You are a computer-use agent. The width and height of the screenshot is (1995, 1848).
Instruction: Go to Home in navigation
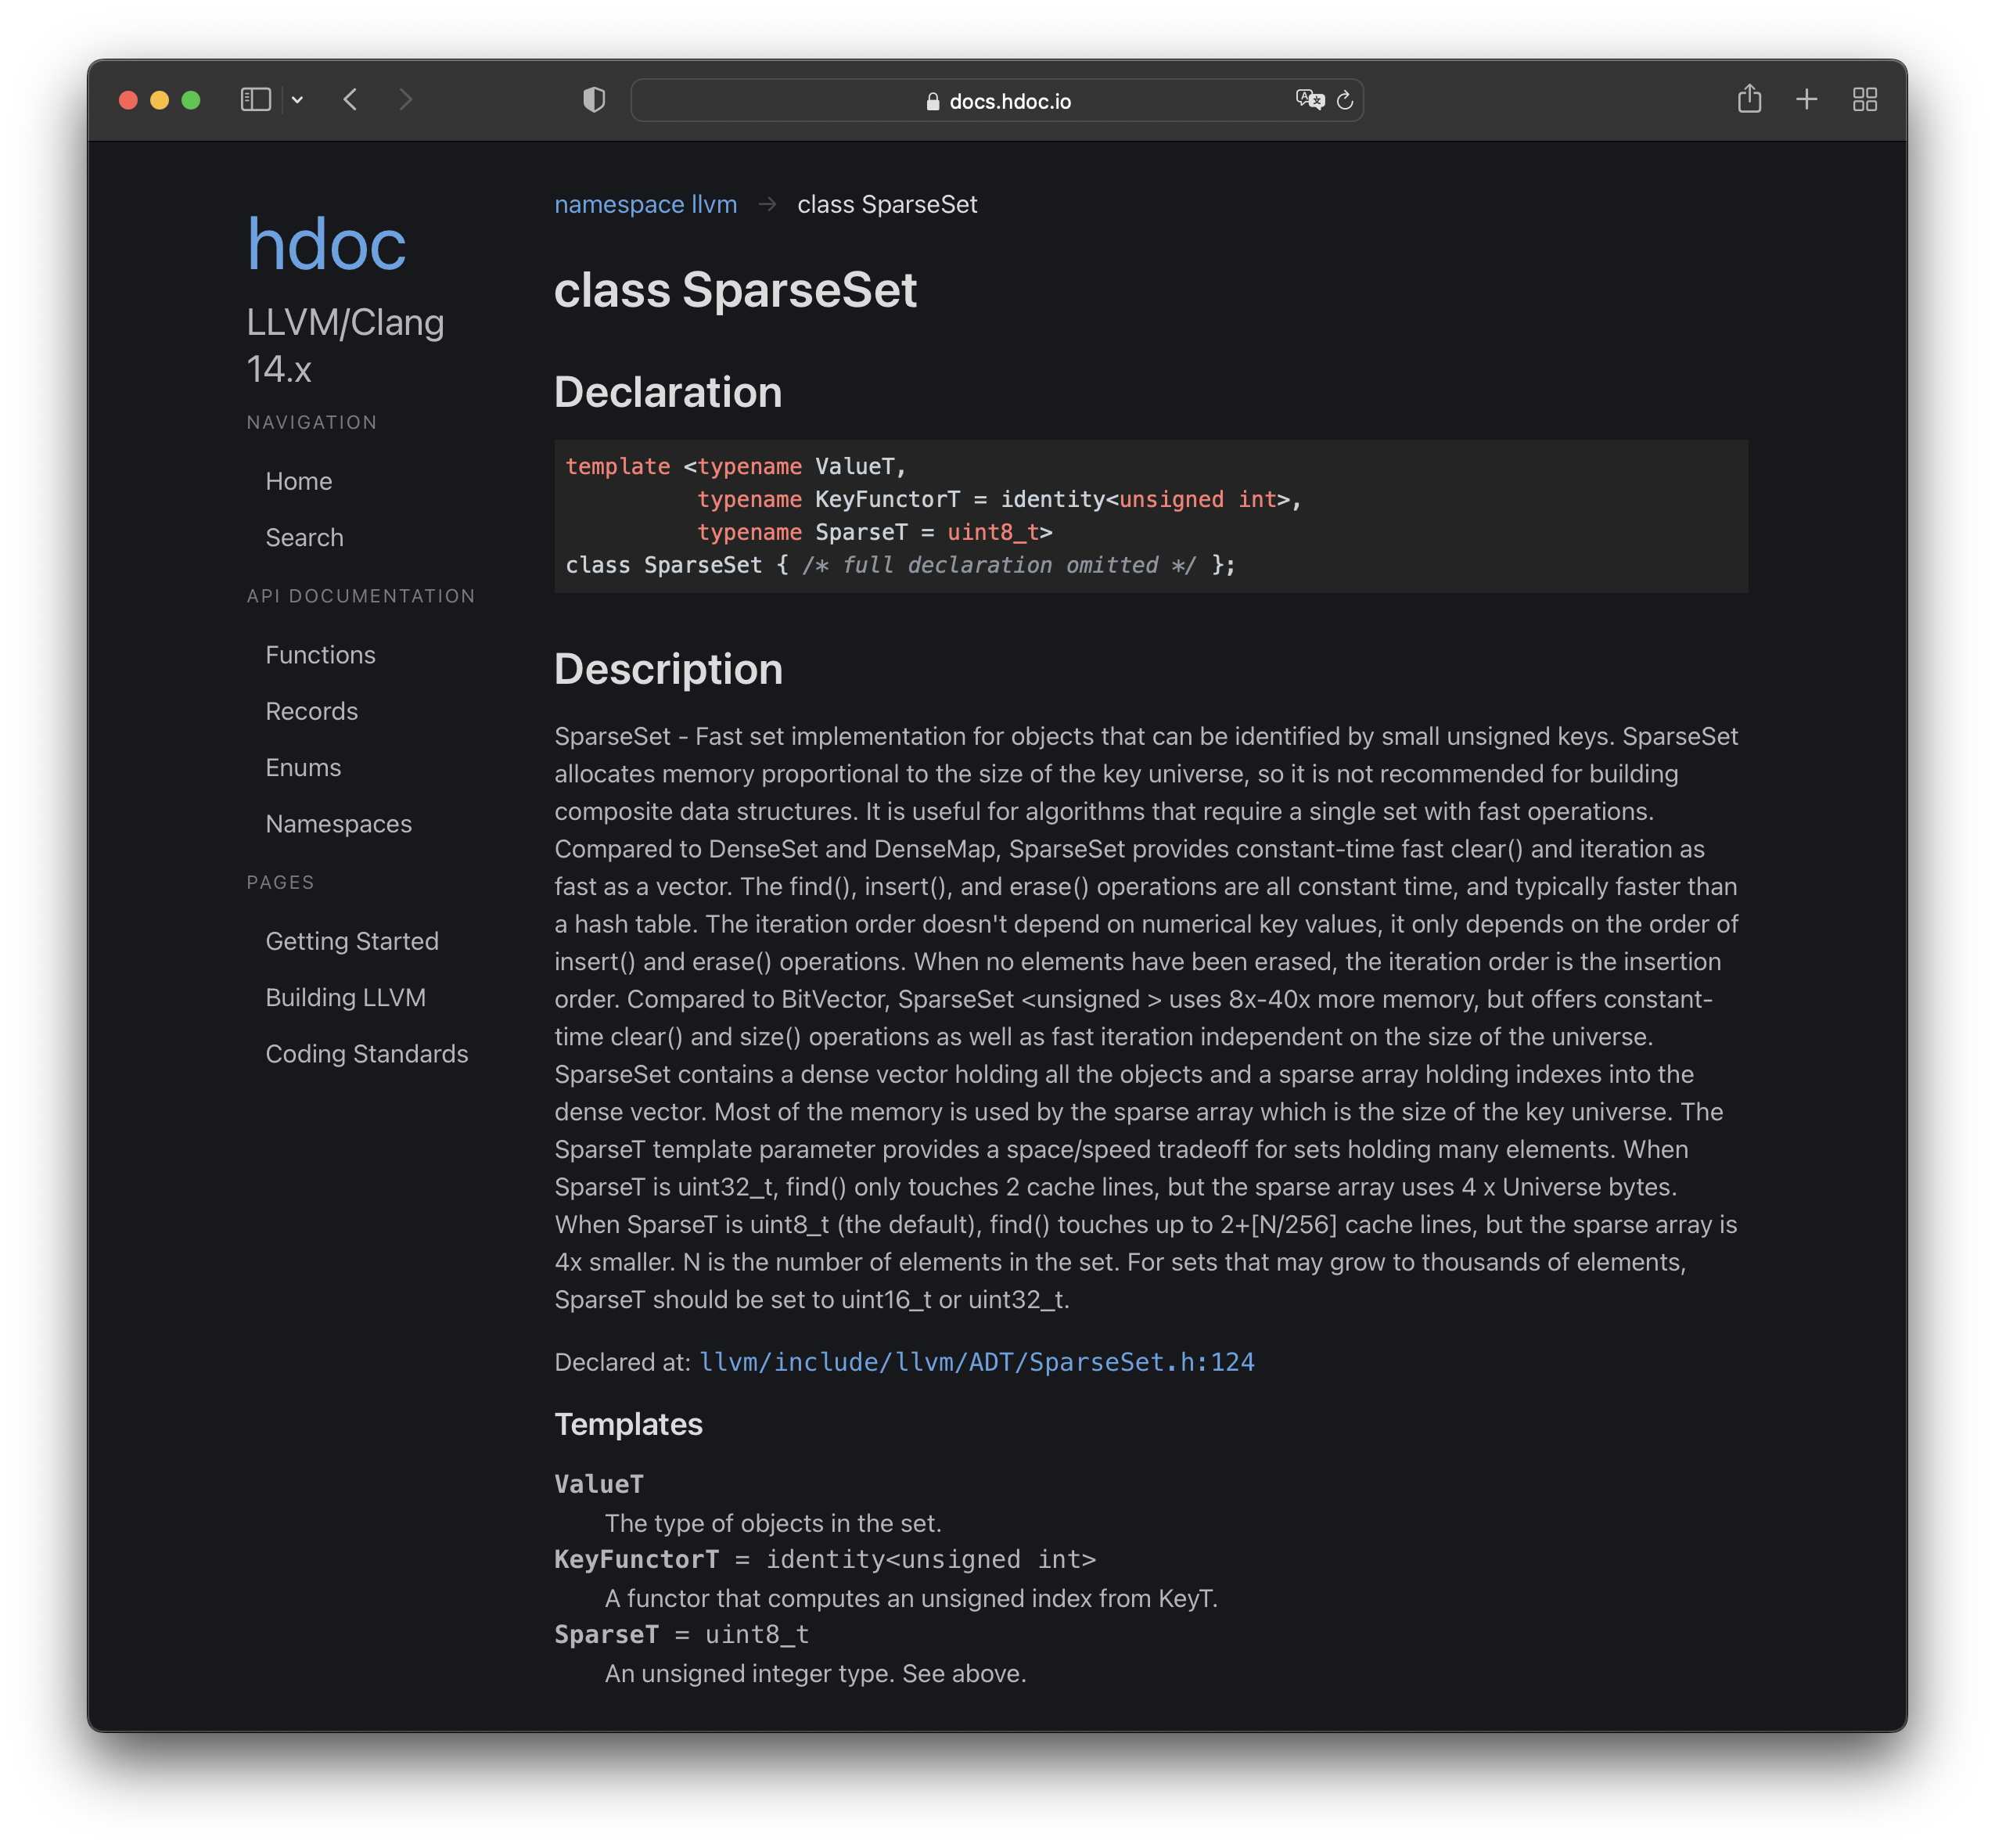point(299,481)
